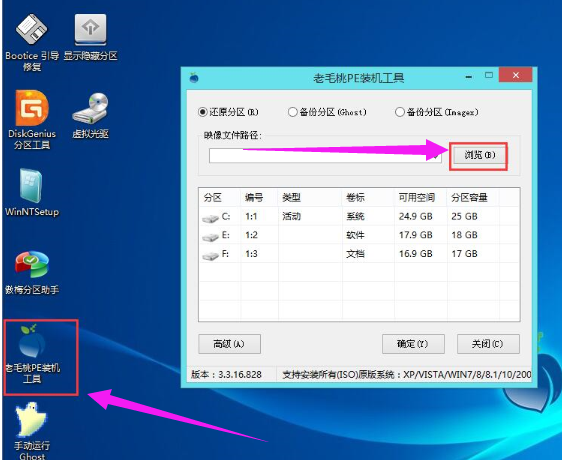The height and width of the screenshot is (460, 562).
Task: Choose the 备份分区 (Imagex) radio option
Action: click(x=399, y=112)
